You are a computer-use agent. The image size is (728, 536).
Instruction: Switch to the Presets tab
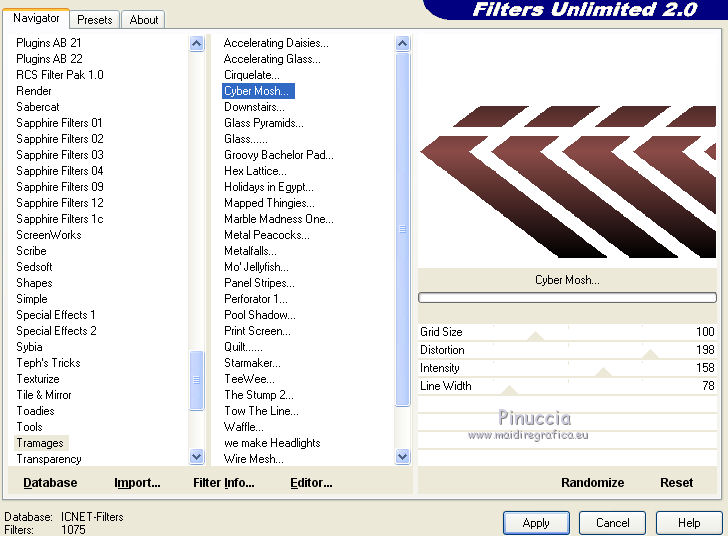pos(95,20)
